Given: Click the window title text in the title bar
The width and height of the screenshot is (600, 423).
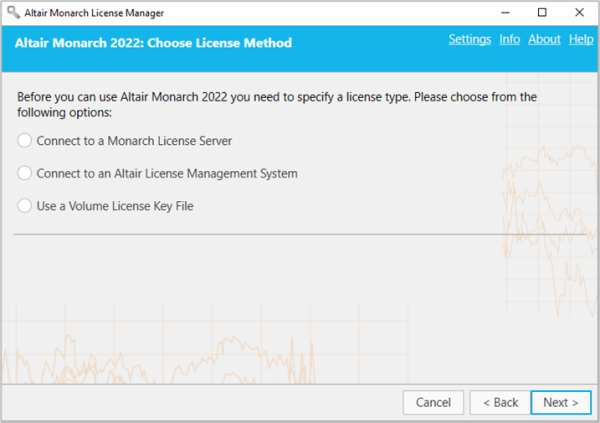Looking at the screenshot, I should (x=94, y=12).
